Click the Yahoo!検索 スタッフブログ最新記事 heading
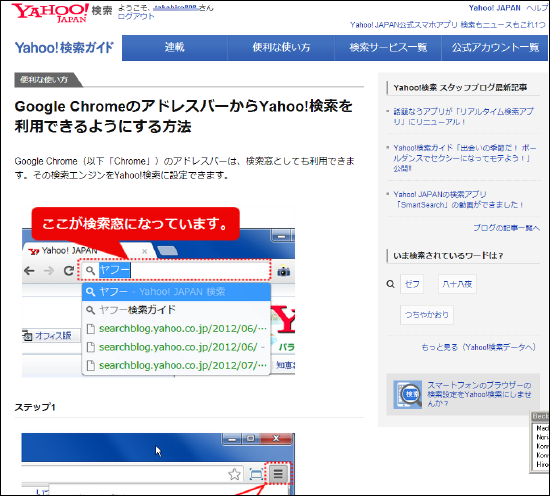Screen dimensions: 550x496 (460, 87)
